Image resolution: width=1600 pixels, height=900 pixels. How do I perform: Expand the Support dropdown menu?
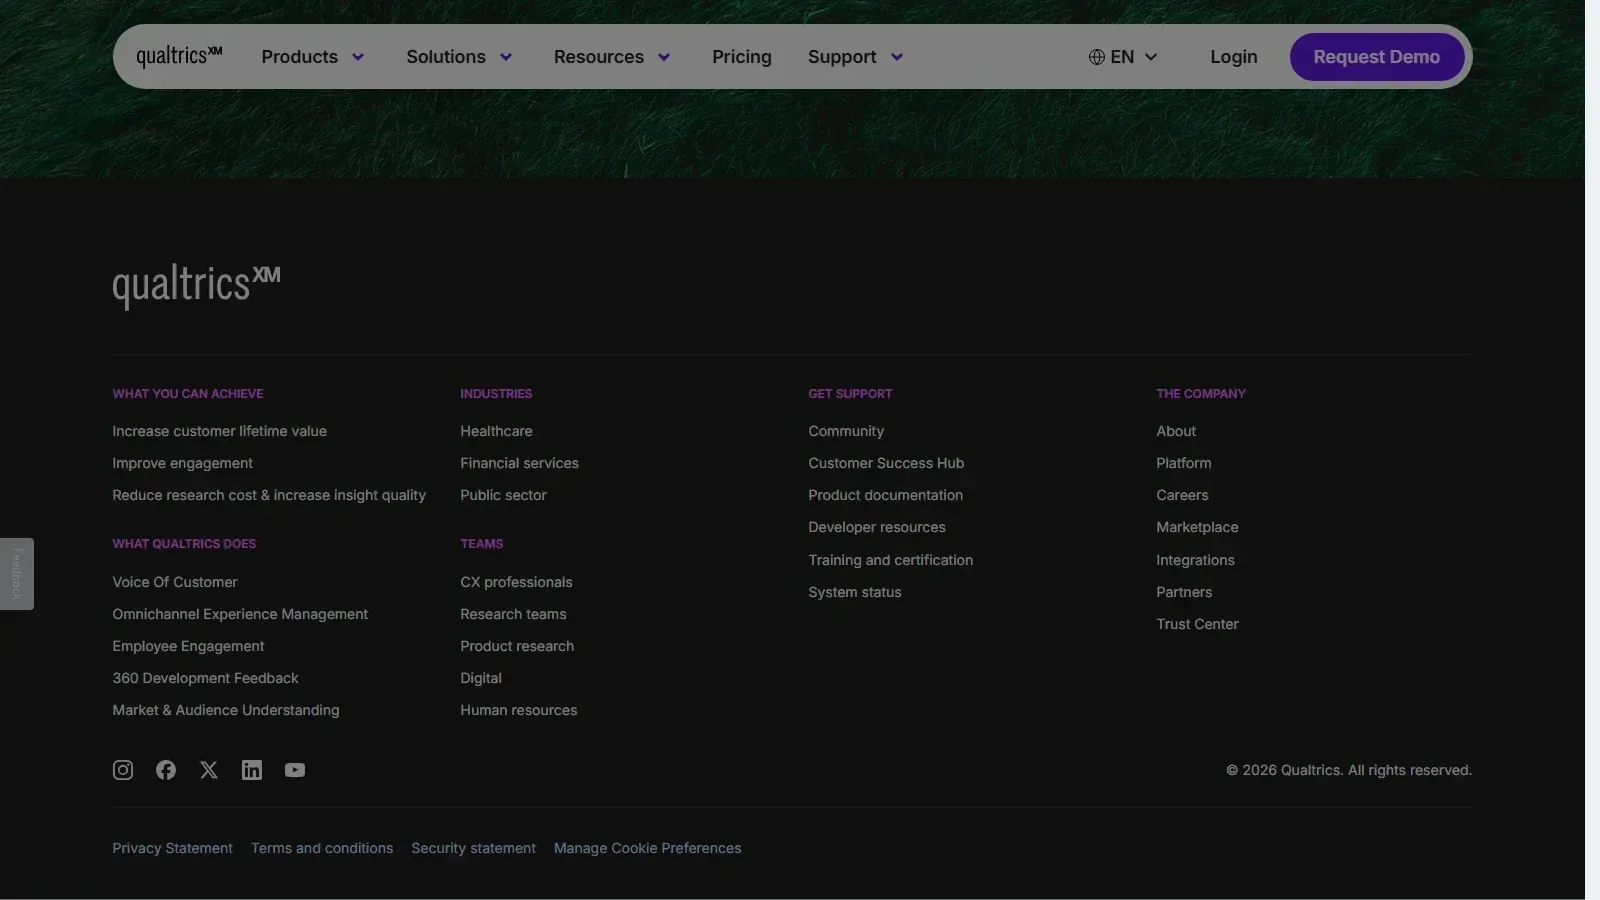pos(856,57)
